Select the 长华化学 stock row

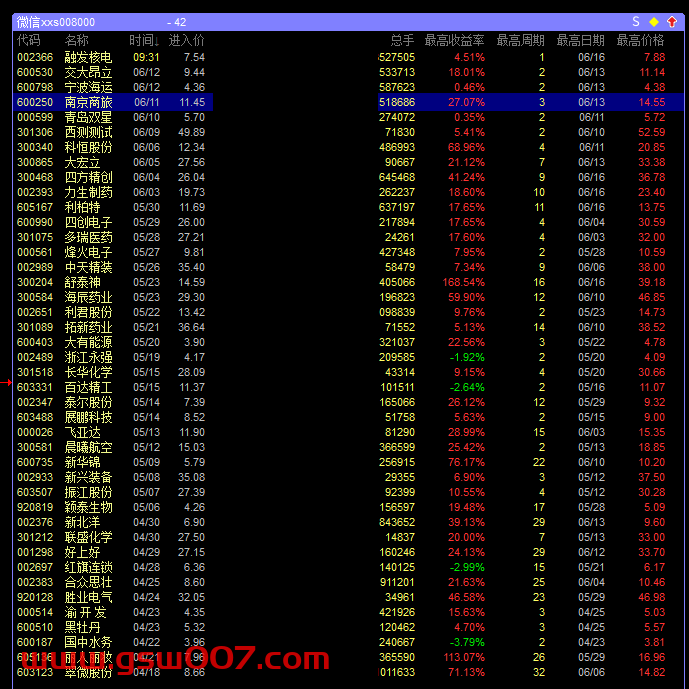point(348,372)
